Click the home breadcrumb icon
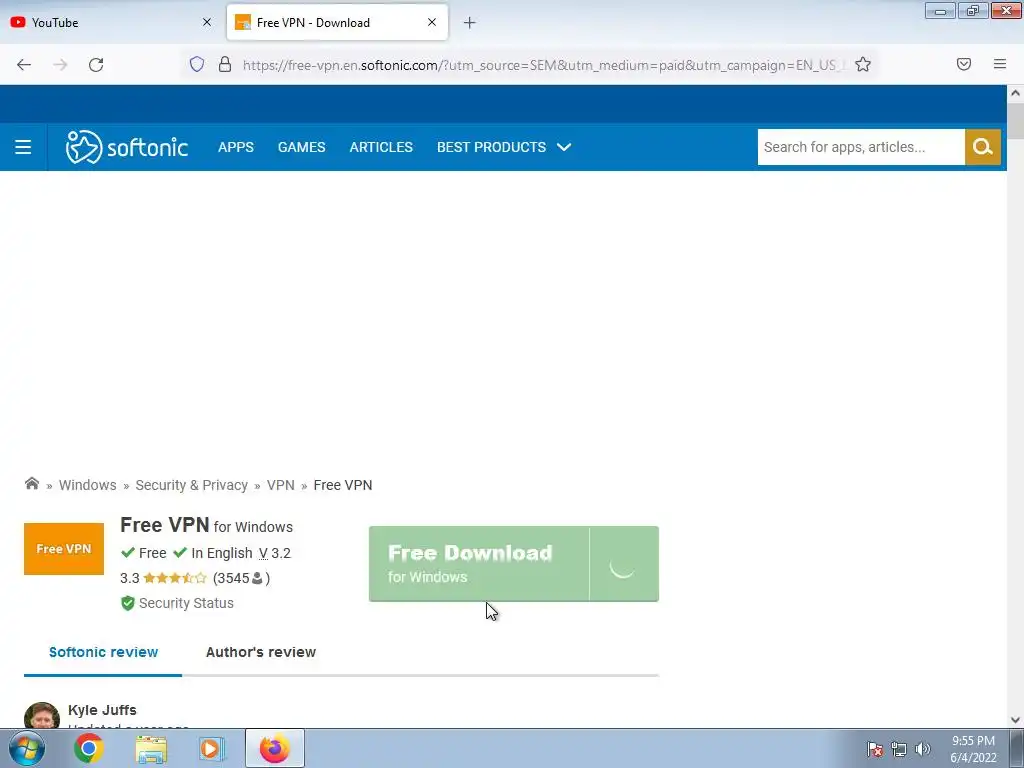 [x=31, y=484]
